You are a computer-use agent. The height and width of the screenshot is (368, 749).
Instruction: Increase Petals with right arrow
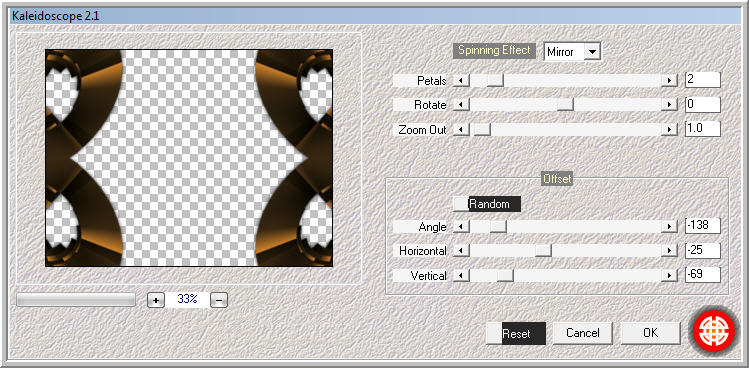tap(670, 80)
